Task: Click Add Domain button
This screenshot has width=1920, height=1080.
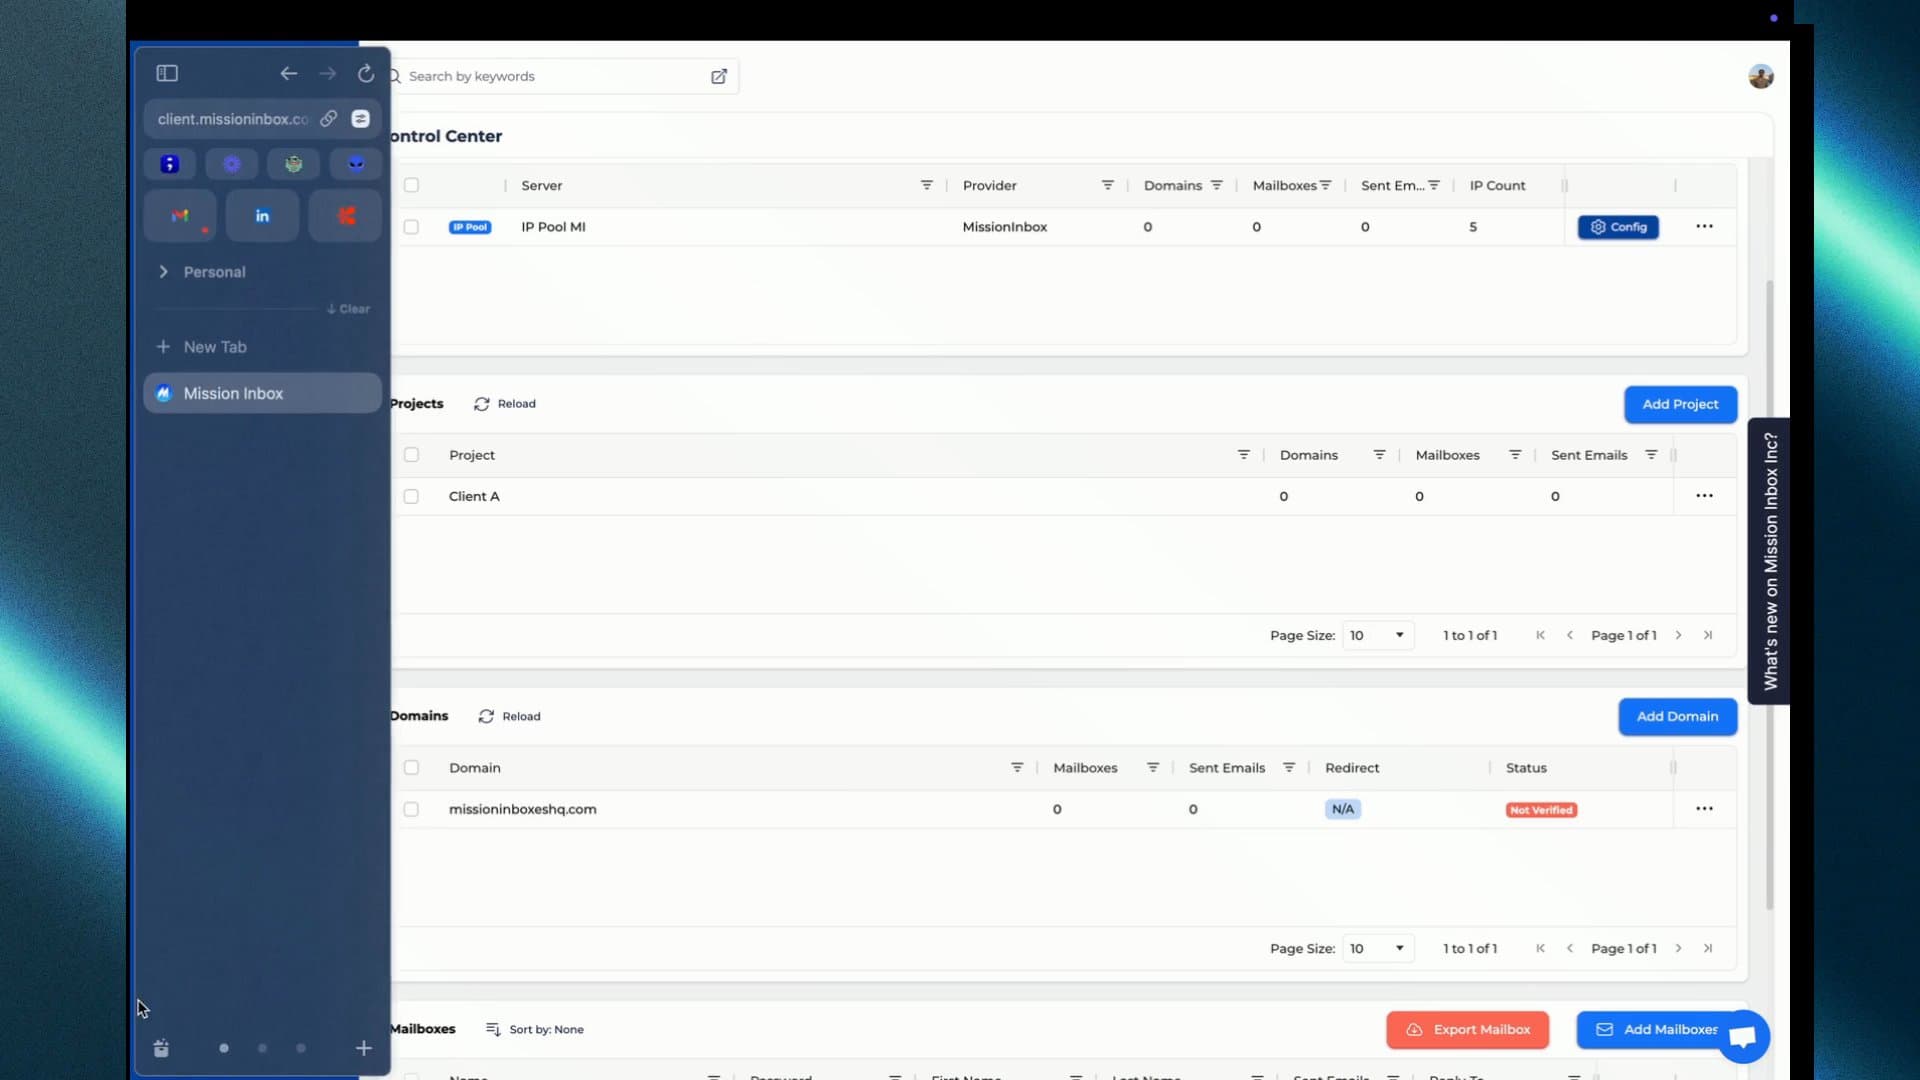Action: click(1677, 716)
